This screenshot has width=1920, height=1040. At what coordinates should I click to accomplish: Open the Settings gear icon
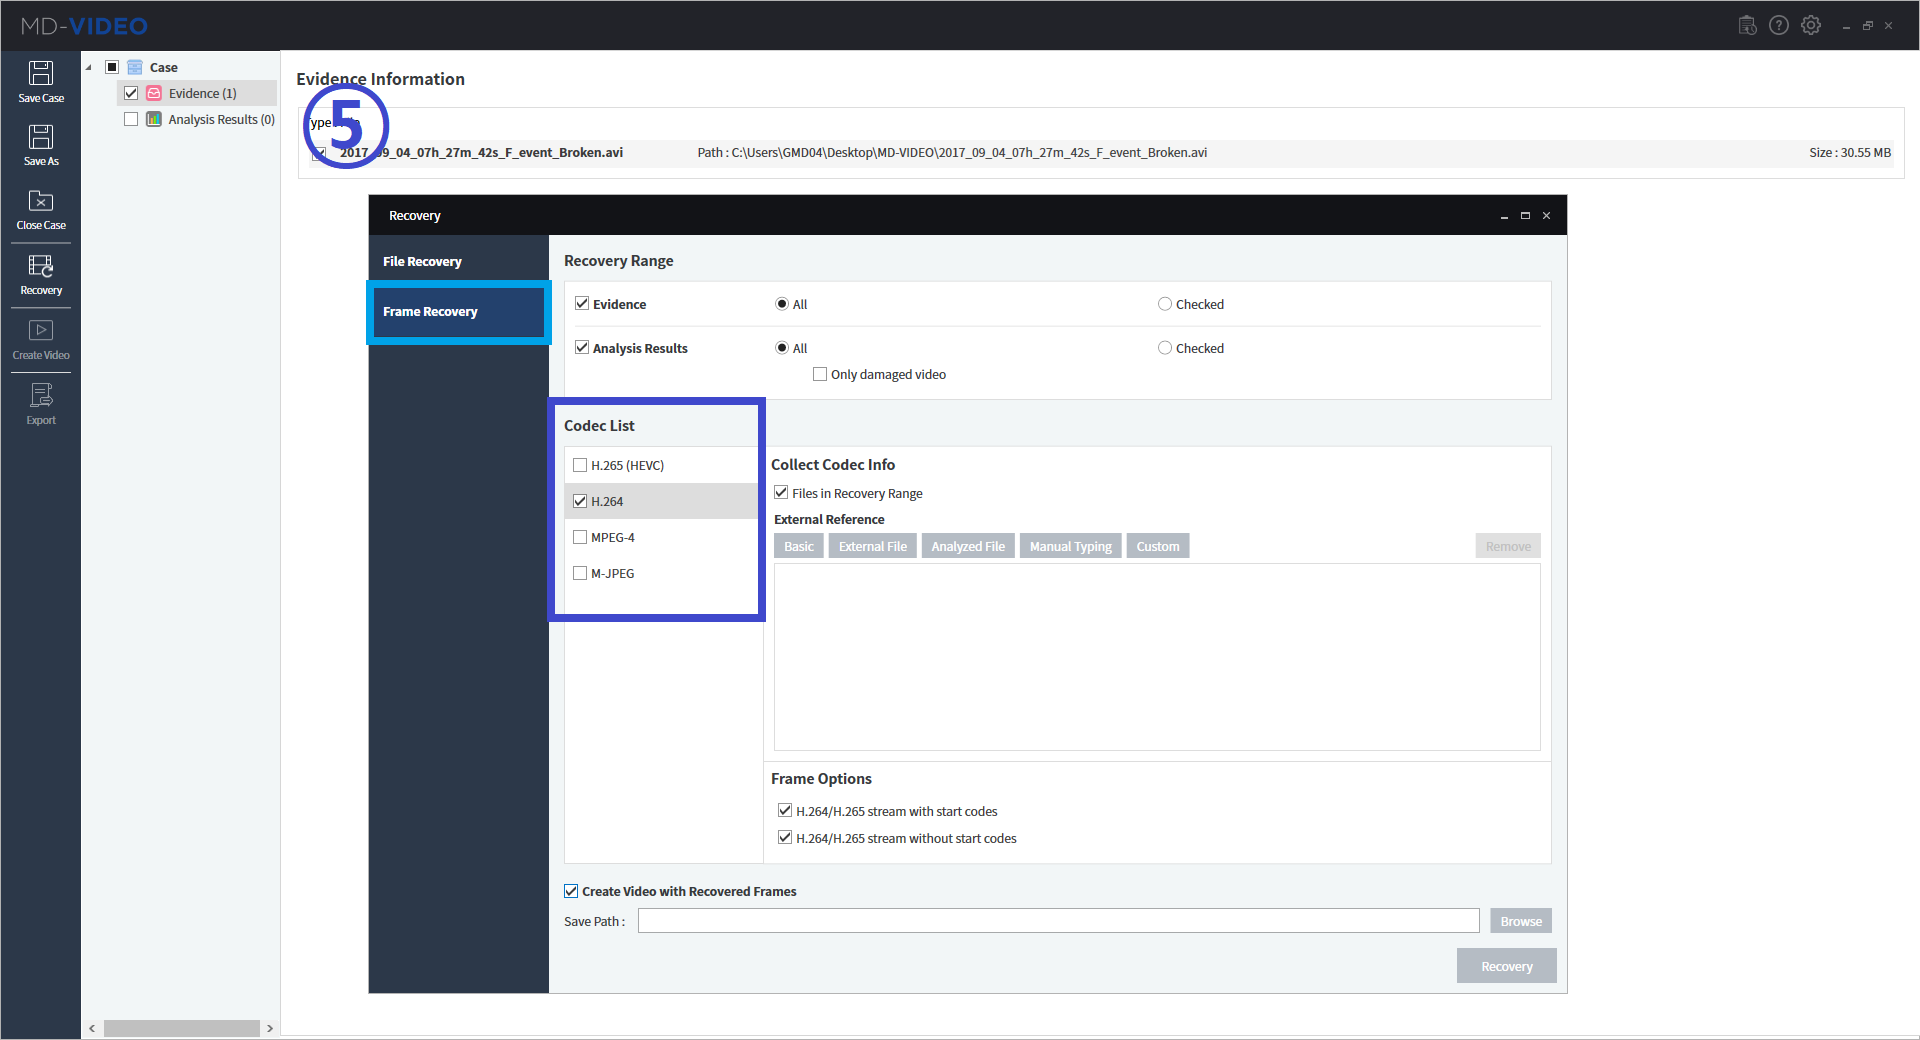pyautogui.click(x=1812, y=25)
